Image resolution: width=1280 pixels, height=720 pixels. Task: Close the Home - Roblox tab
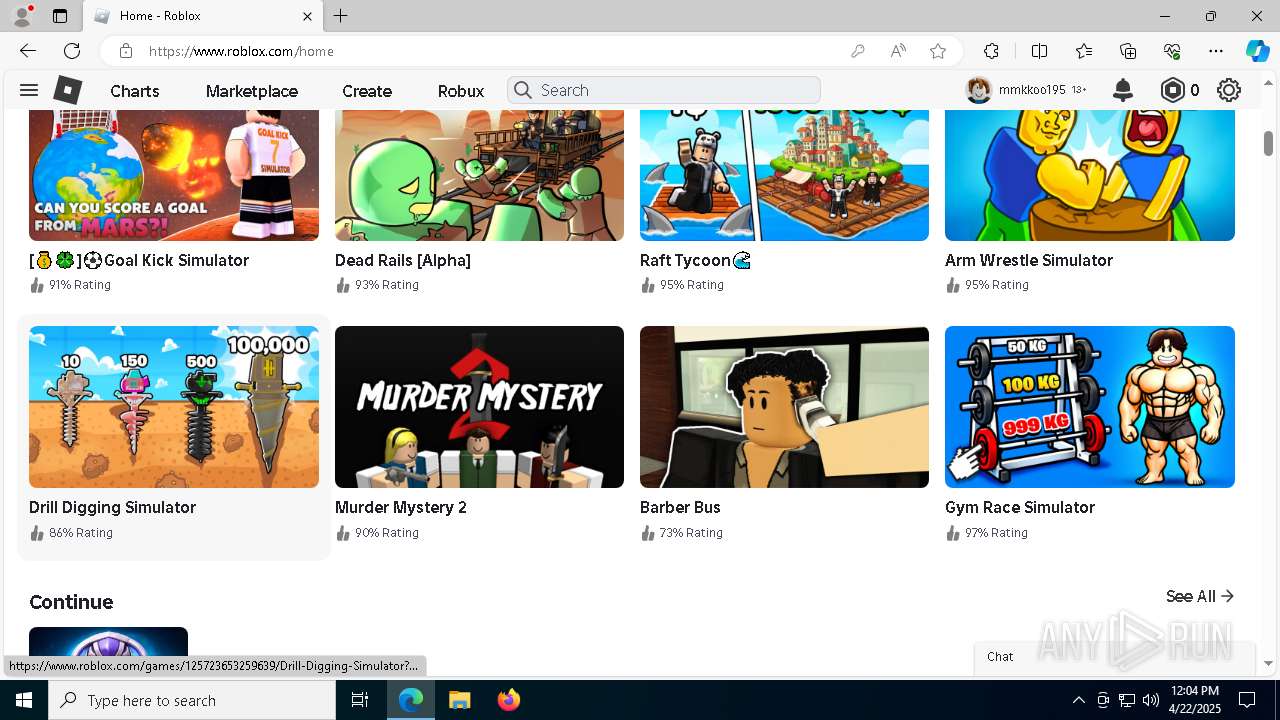coord(308,16)
